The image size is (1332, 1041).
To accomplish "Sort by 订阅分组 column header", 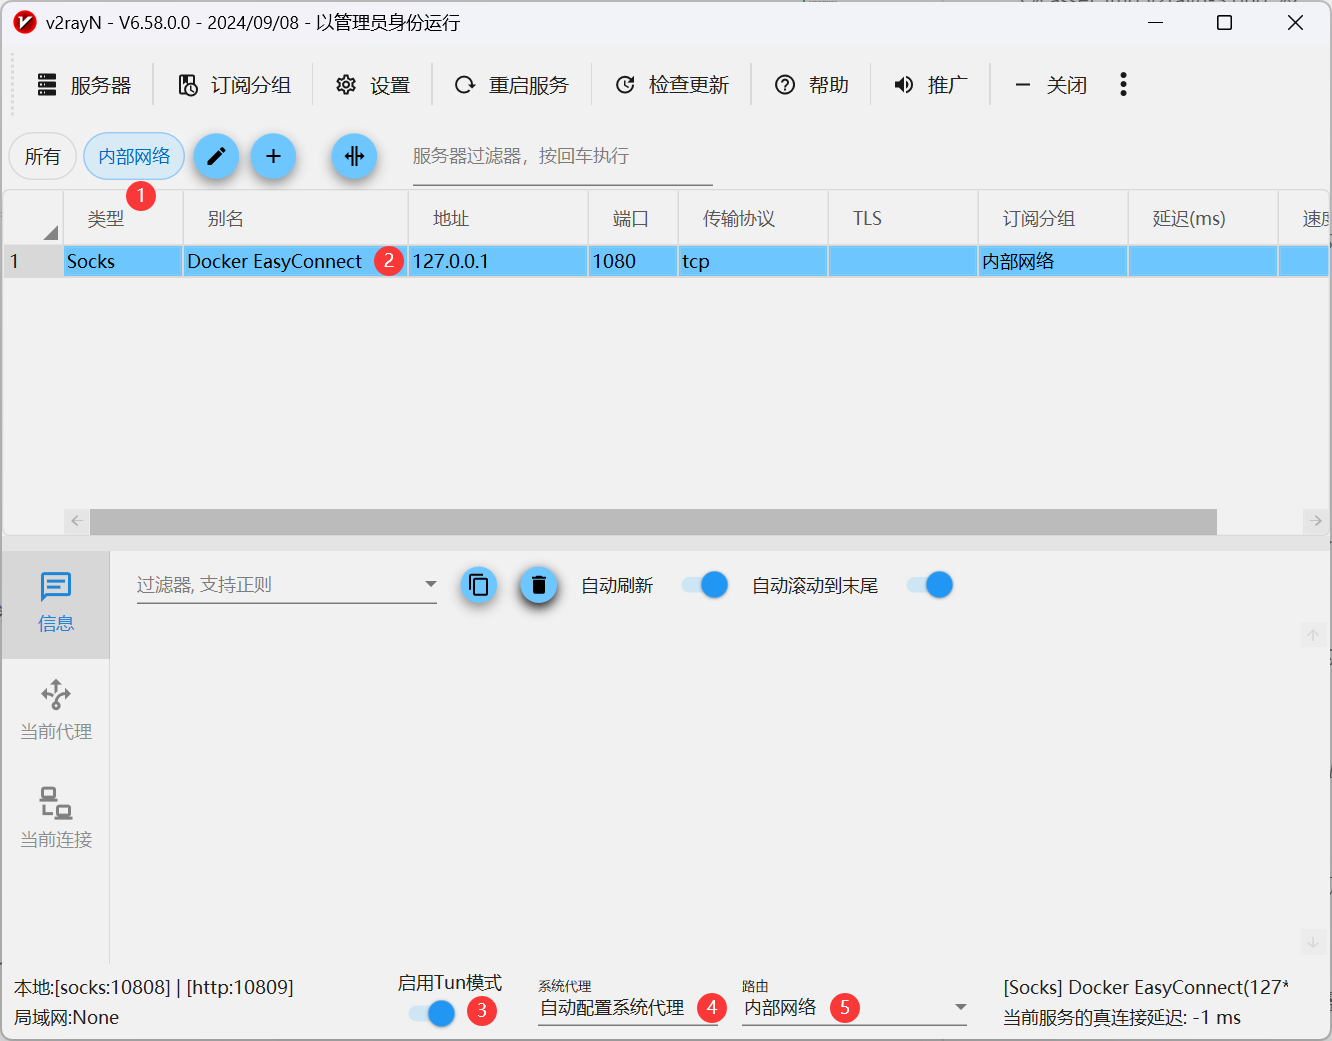I will click(1053, 219).
